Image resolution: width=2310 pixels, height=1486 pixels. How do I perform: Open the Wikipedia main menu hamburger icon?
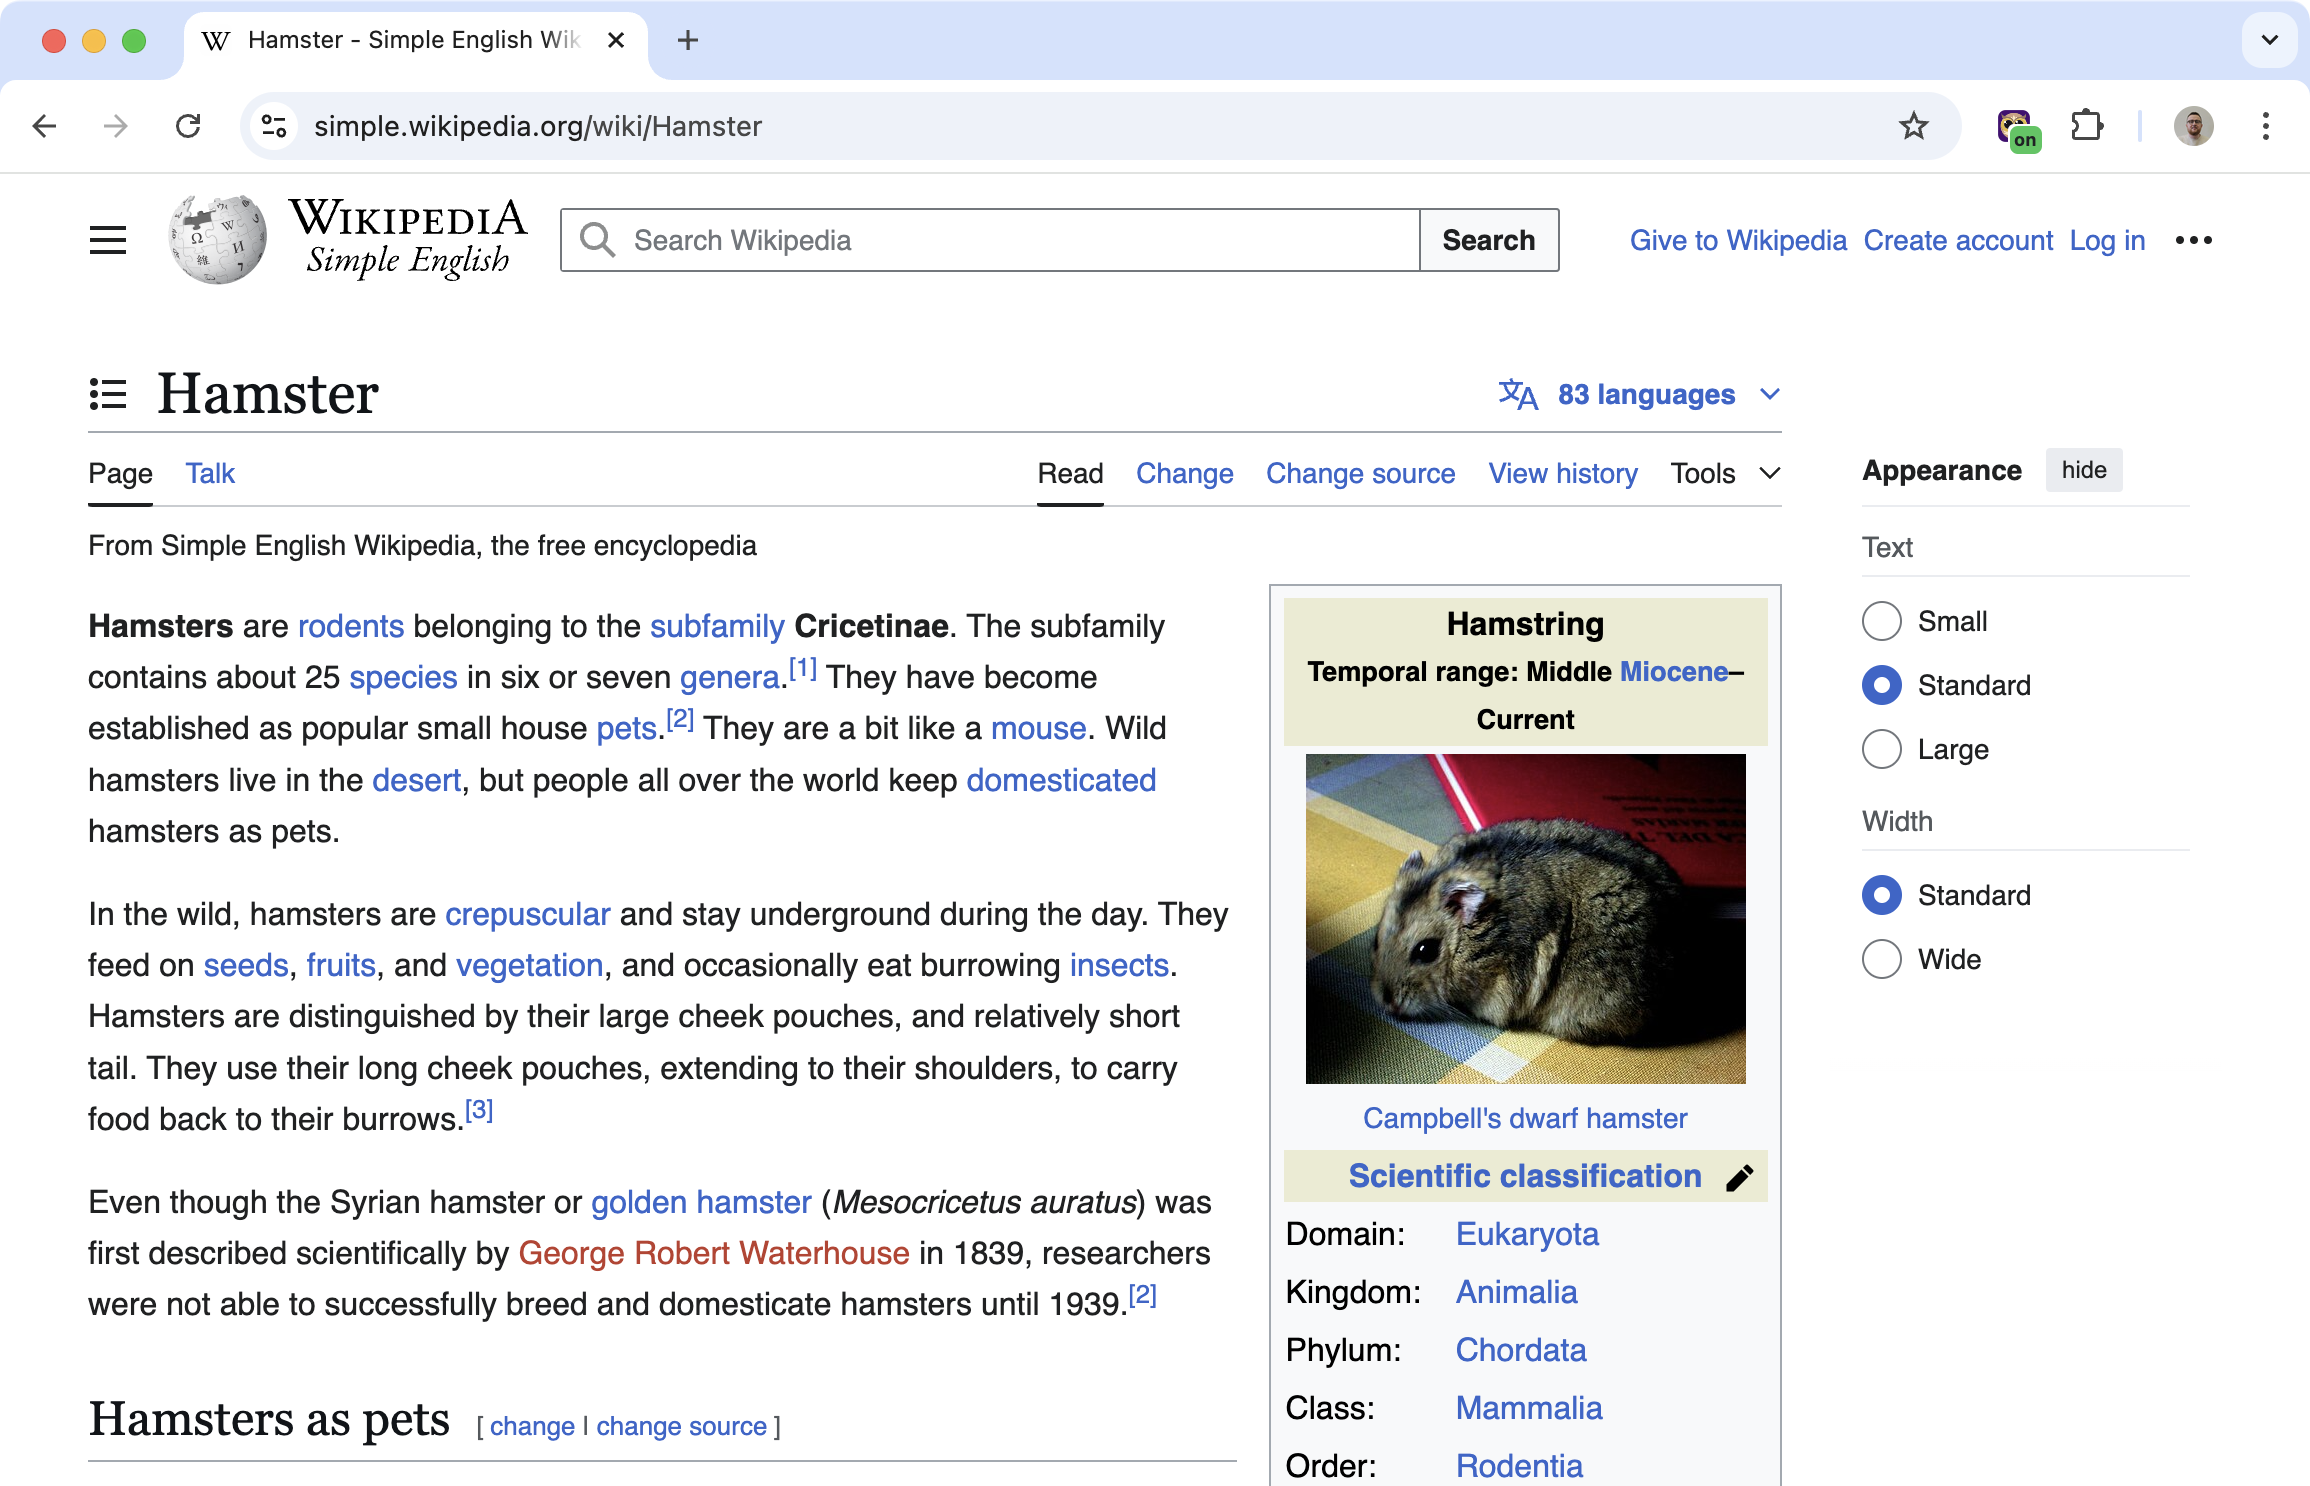pos(108,240)
